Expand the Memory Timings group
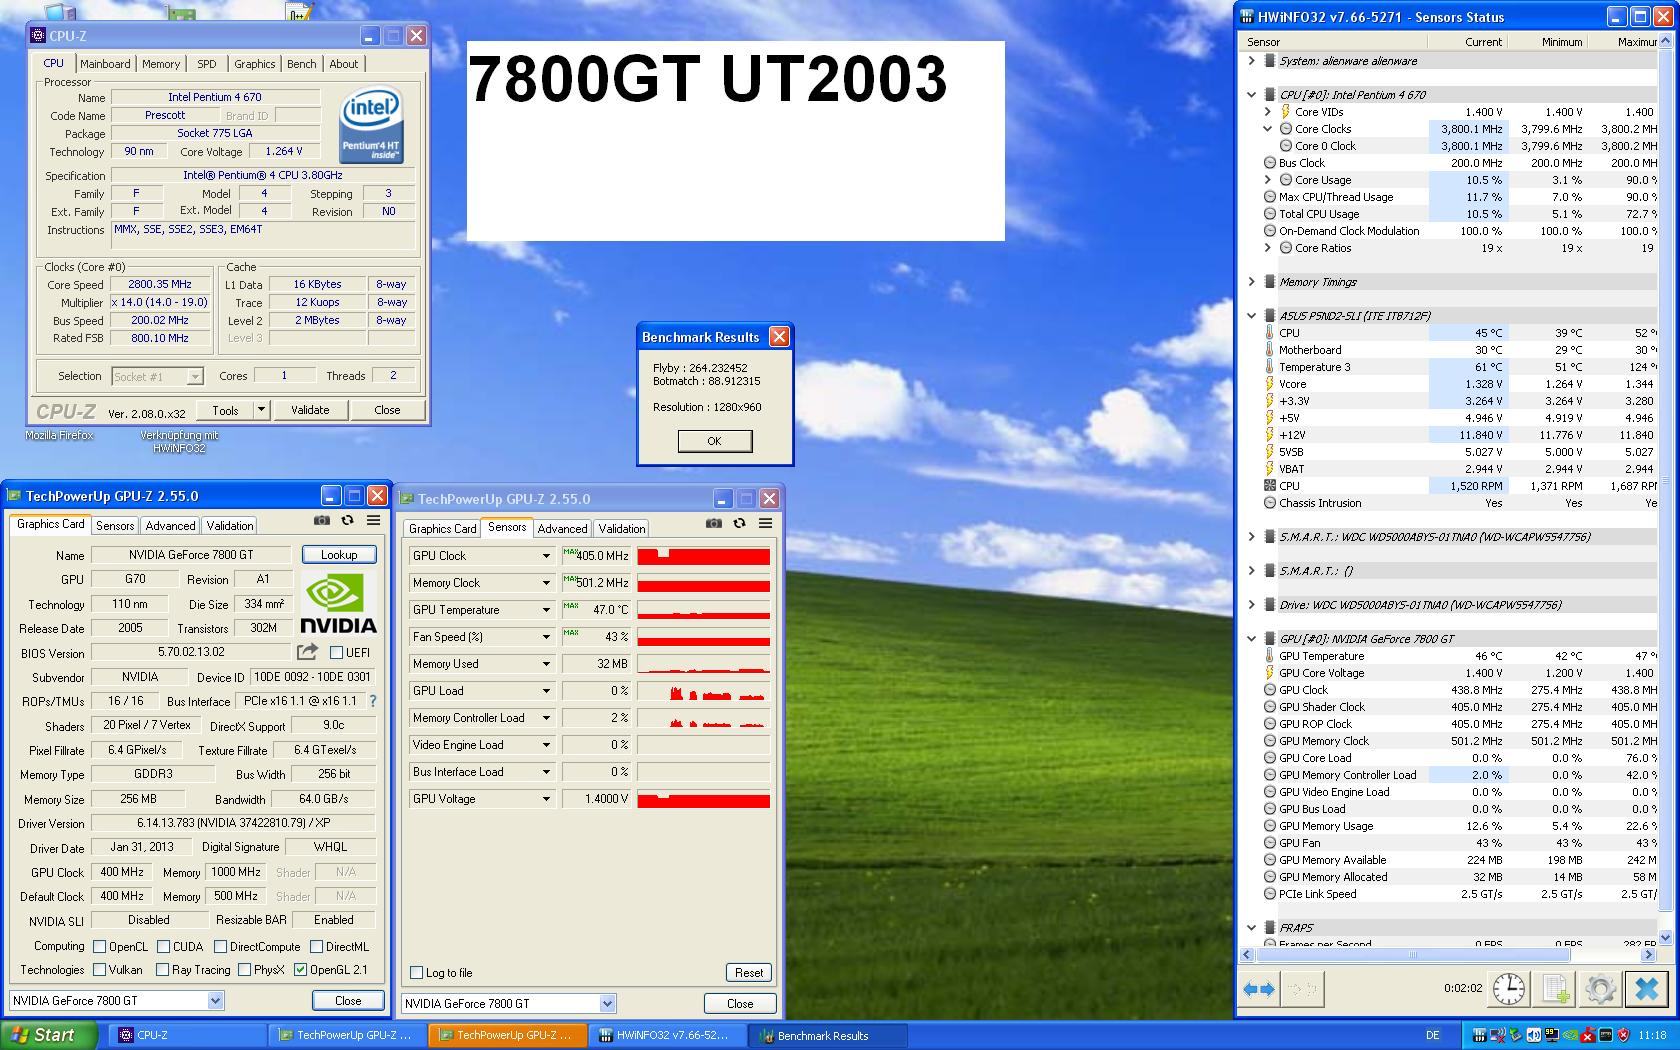 click(1251, 282)
